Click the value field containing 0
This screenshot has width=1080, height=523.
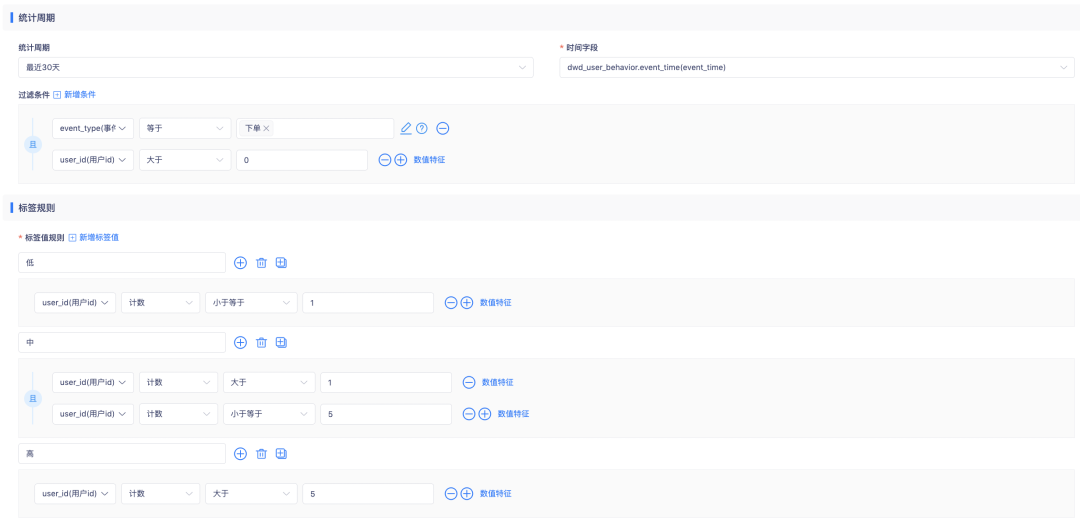pyautogui.click(x=302, y=160)
